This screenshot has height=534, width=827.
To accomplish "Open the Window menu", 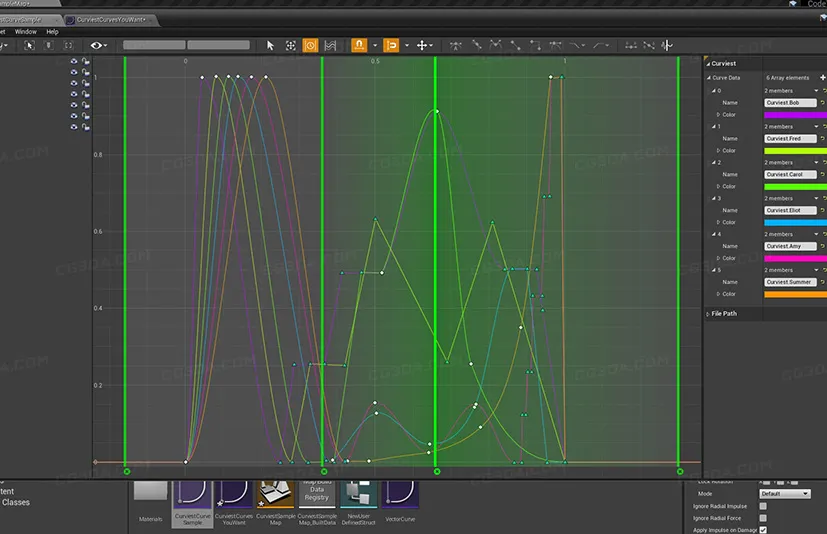I will click(25, 32).
